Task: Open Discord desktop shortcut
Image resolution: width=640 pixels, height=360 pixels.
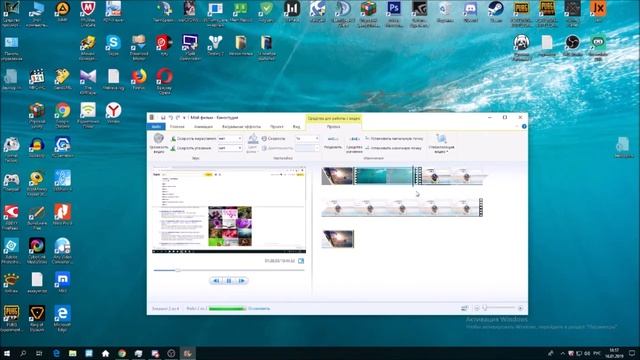Action: click(x=471, y=11)
